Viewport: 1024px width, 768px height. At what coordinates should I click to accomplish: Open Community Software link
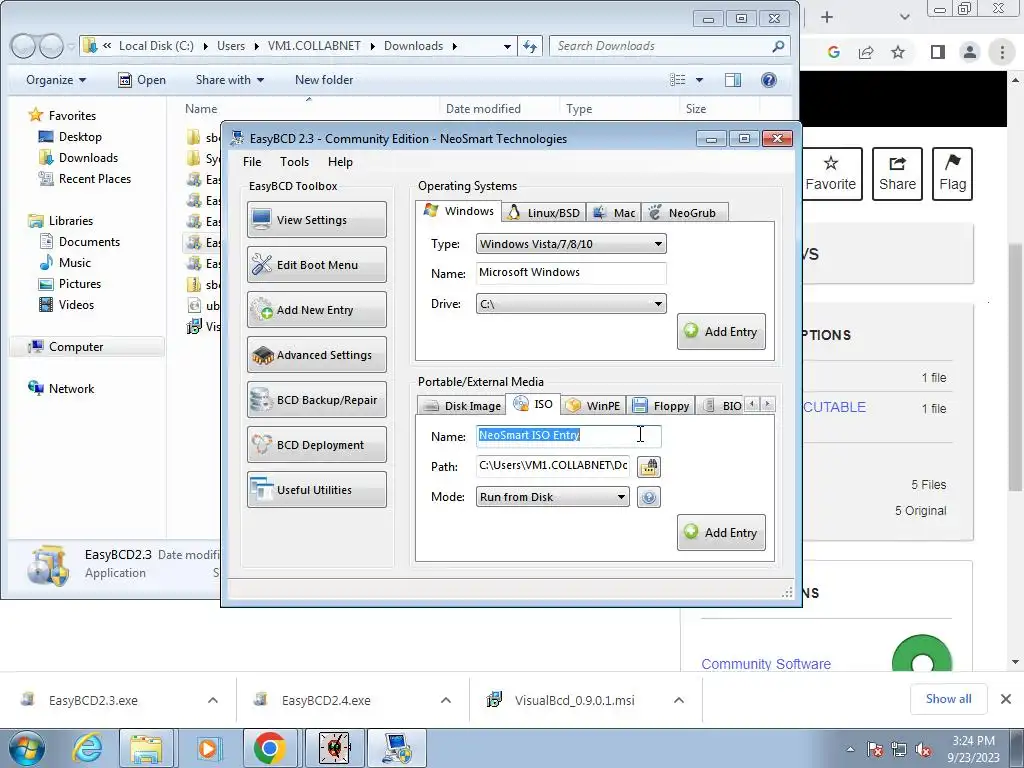(x=766, y=664)
